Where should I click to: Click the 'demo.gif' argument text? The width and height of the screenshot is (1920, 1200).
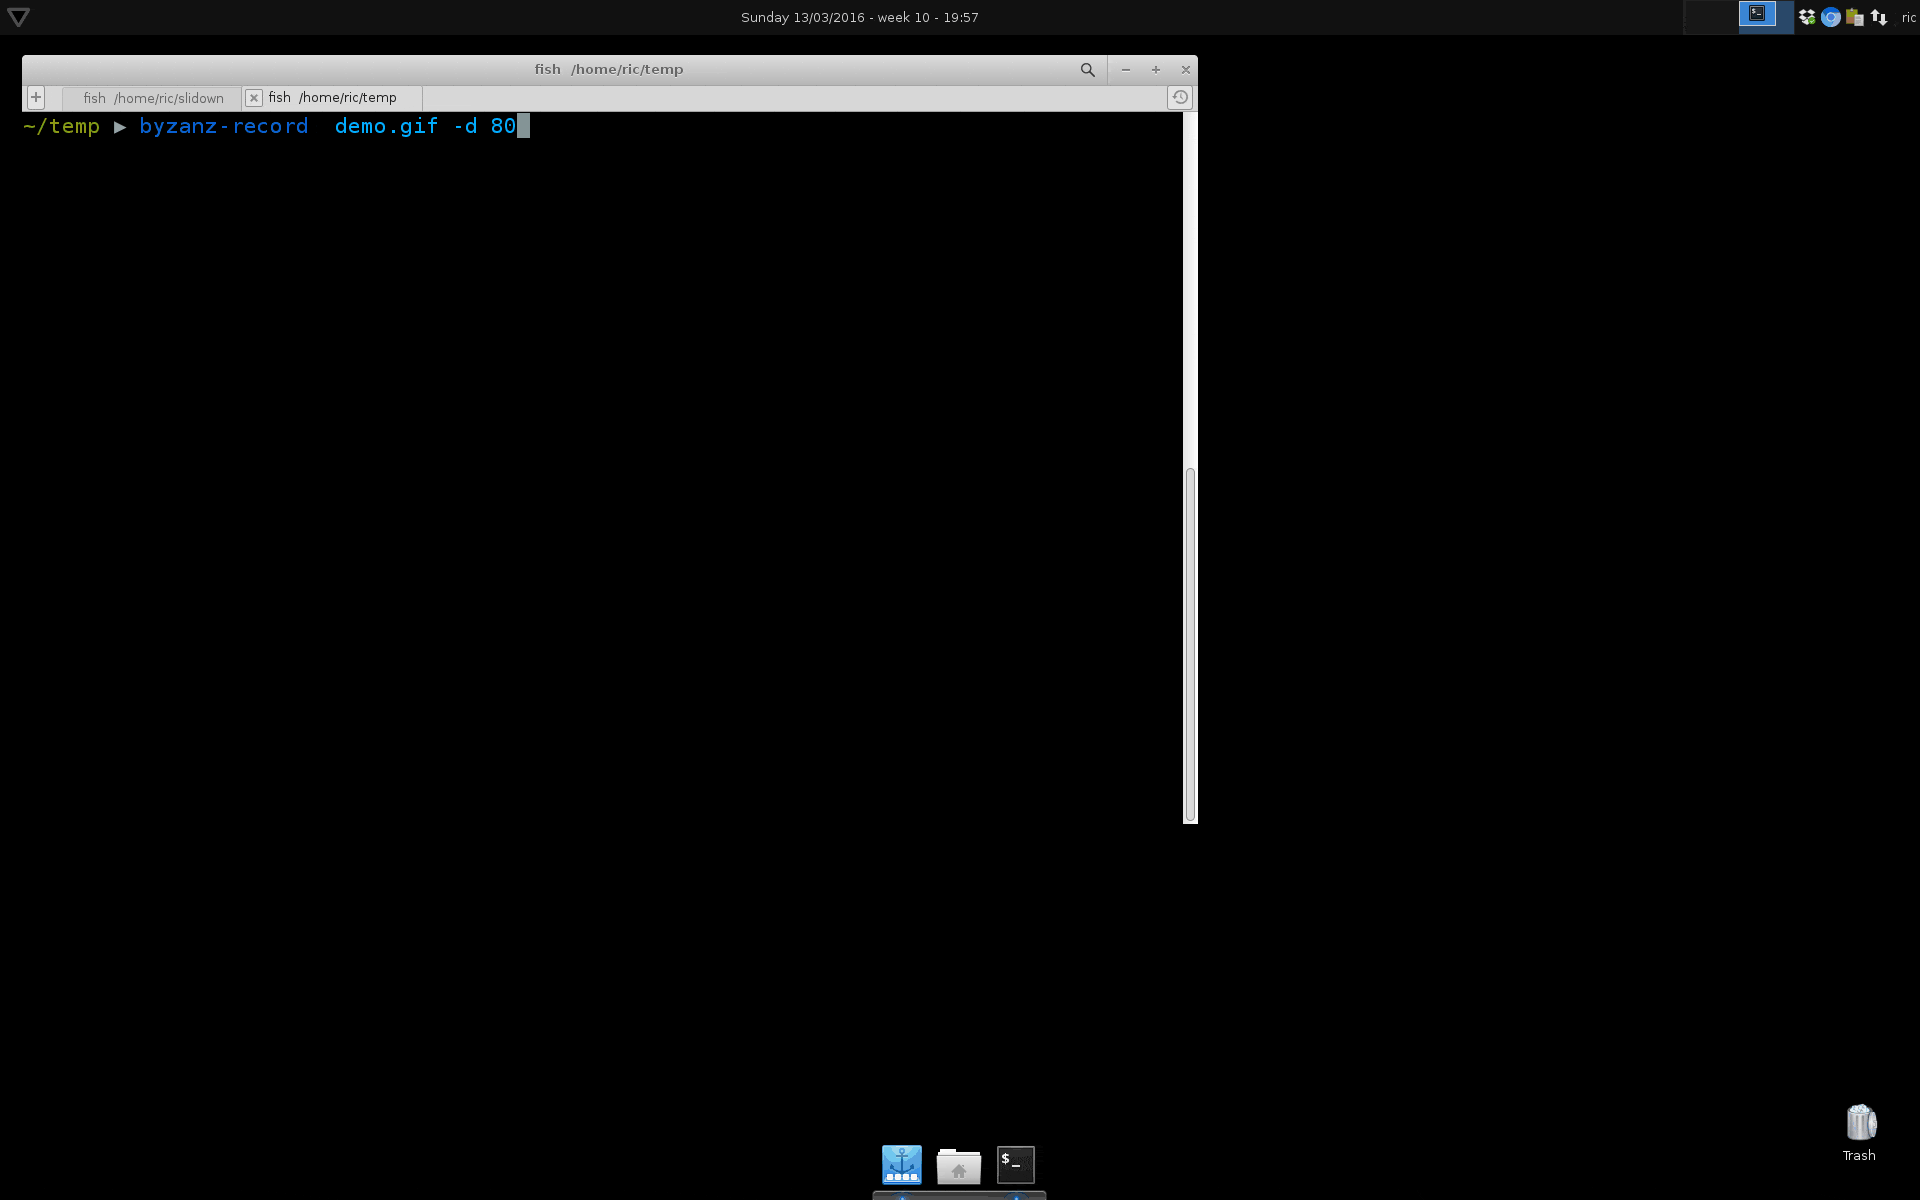(x=386, y=126)
